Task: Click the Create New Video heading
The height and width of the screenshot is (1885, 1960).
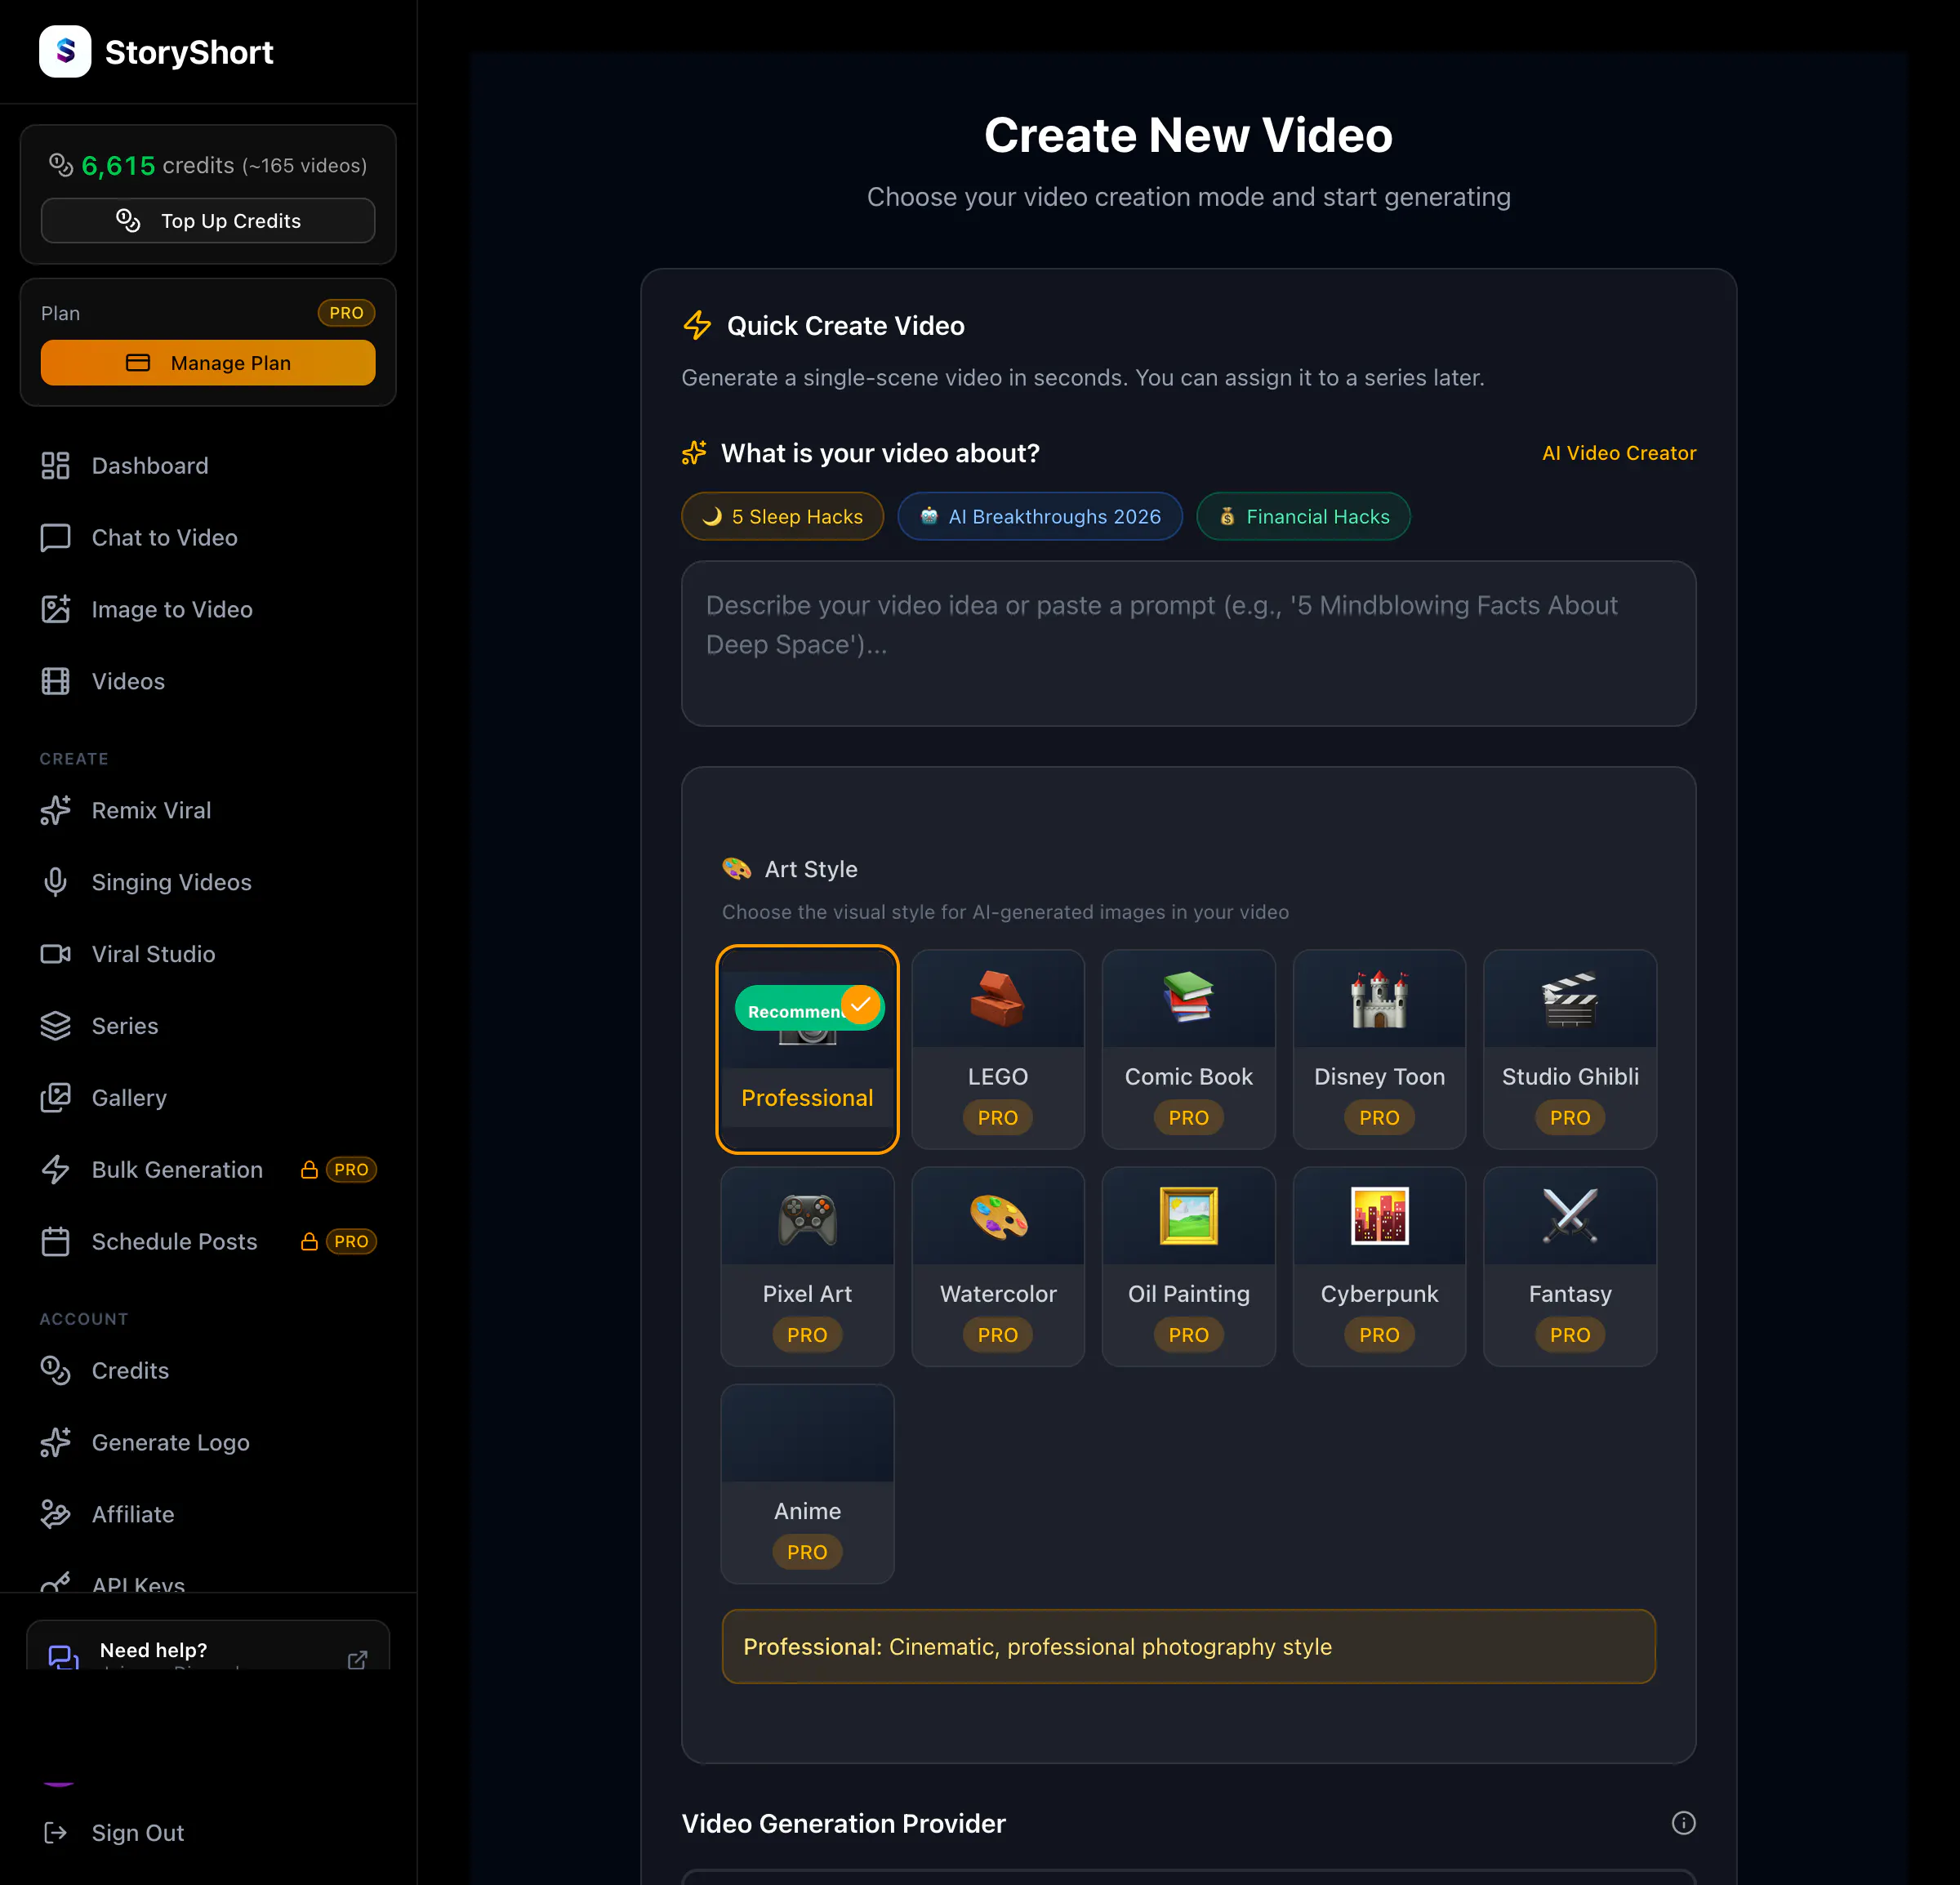Action: tap(1188, 135)
